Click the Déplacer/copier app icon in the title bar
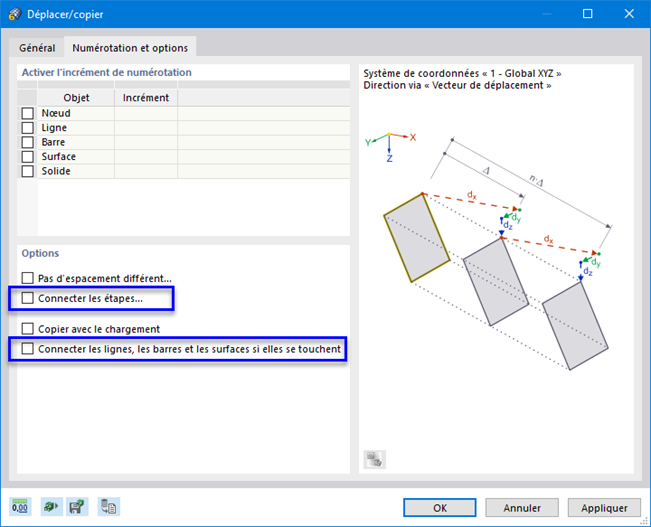Viewport: 651px width, 527px height. point(15,14)
